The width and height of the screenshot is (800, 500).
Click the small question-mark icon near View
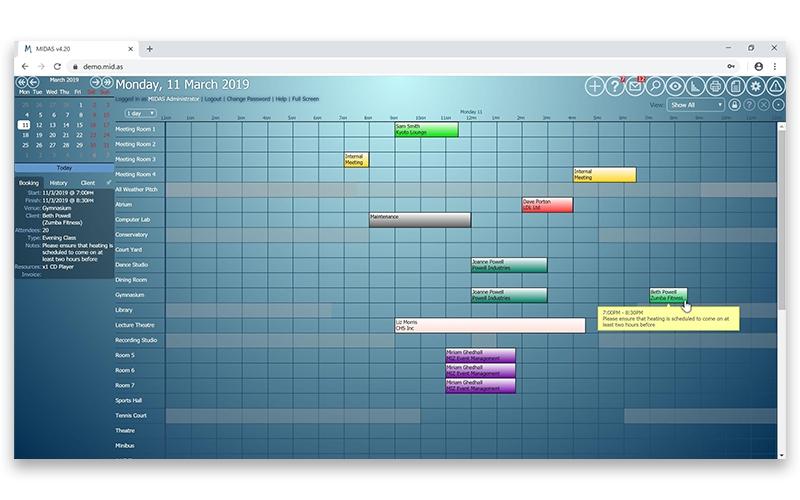(x=749, y=105)
